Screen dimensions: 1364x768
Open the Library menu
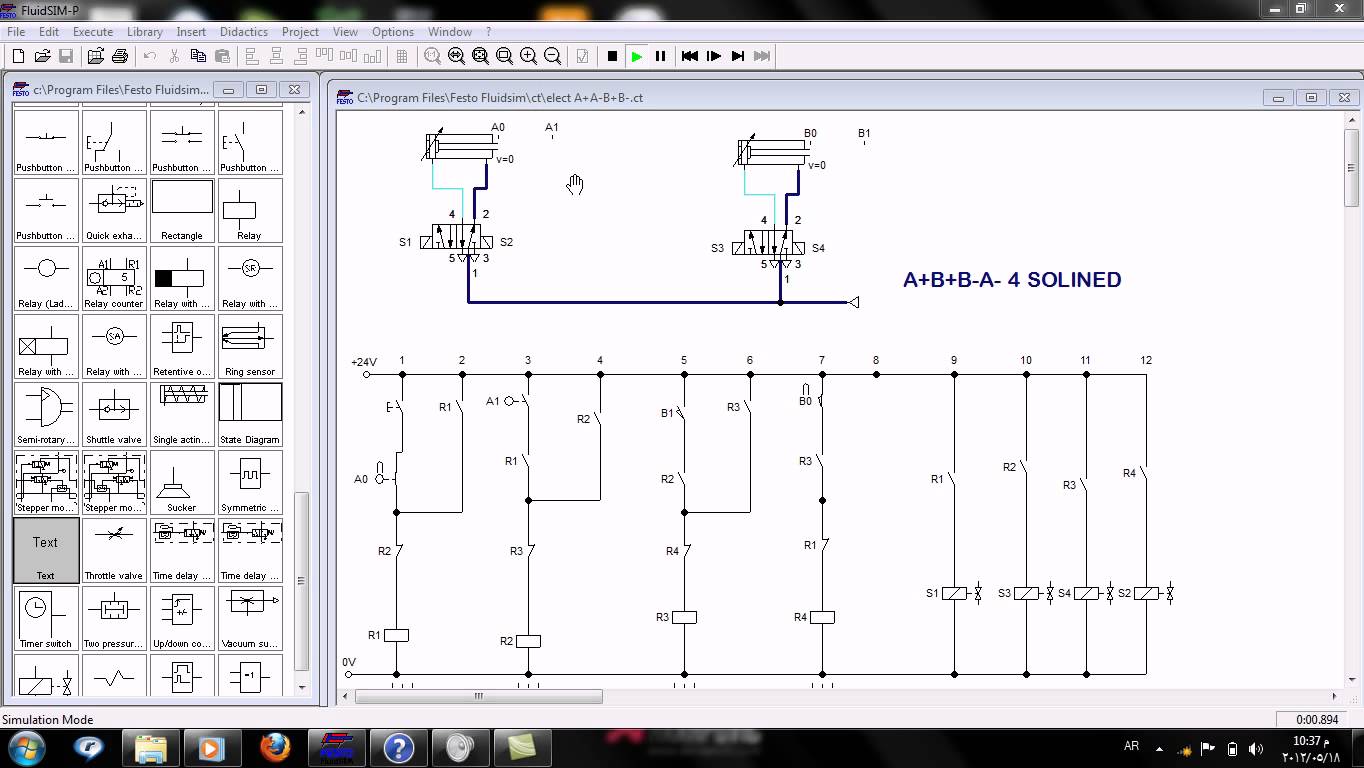click(x=145, y=32)
